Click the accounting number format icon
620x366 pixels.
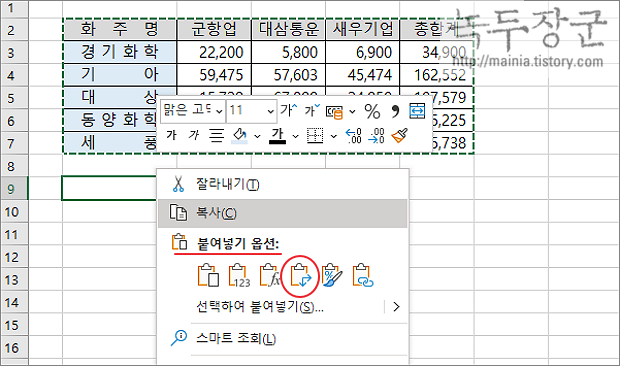click(x=335, y=112)
